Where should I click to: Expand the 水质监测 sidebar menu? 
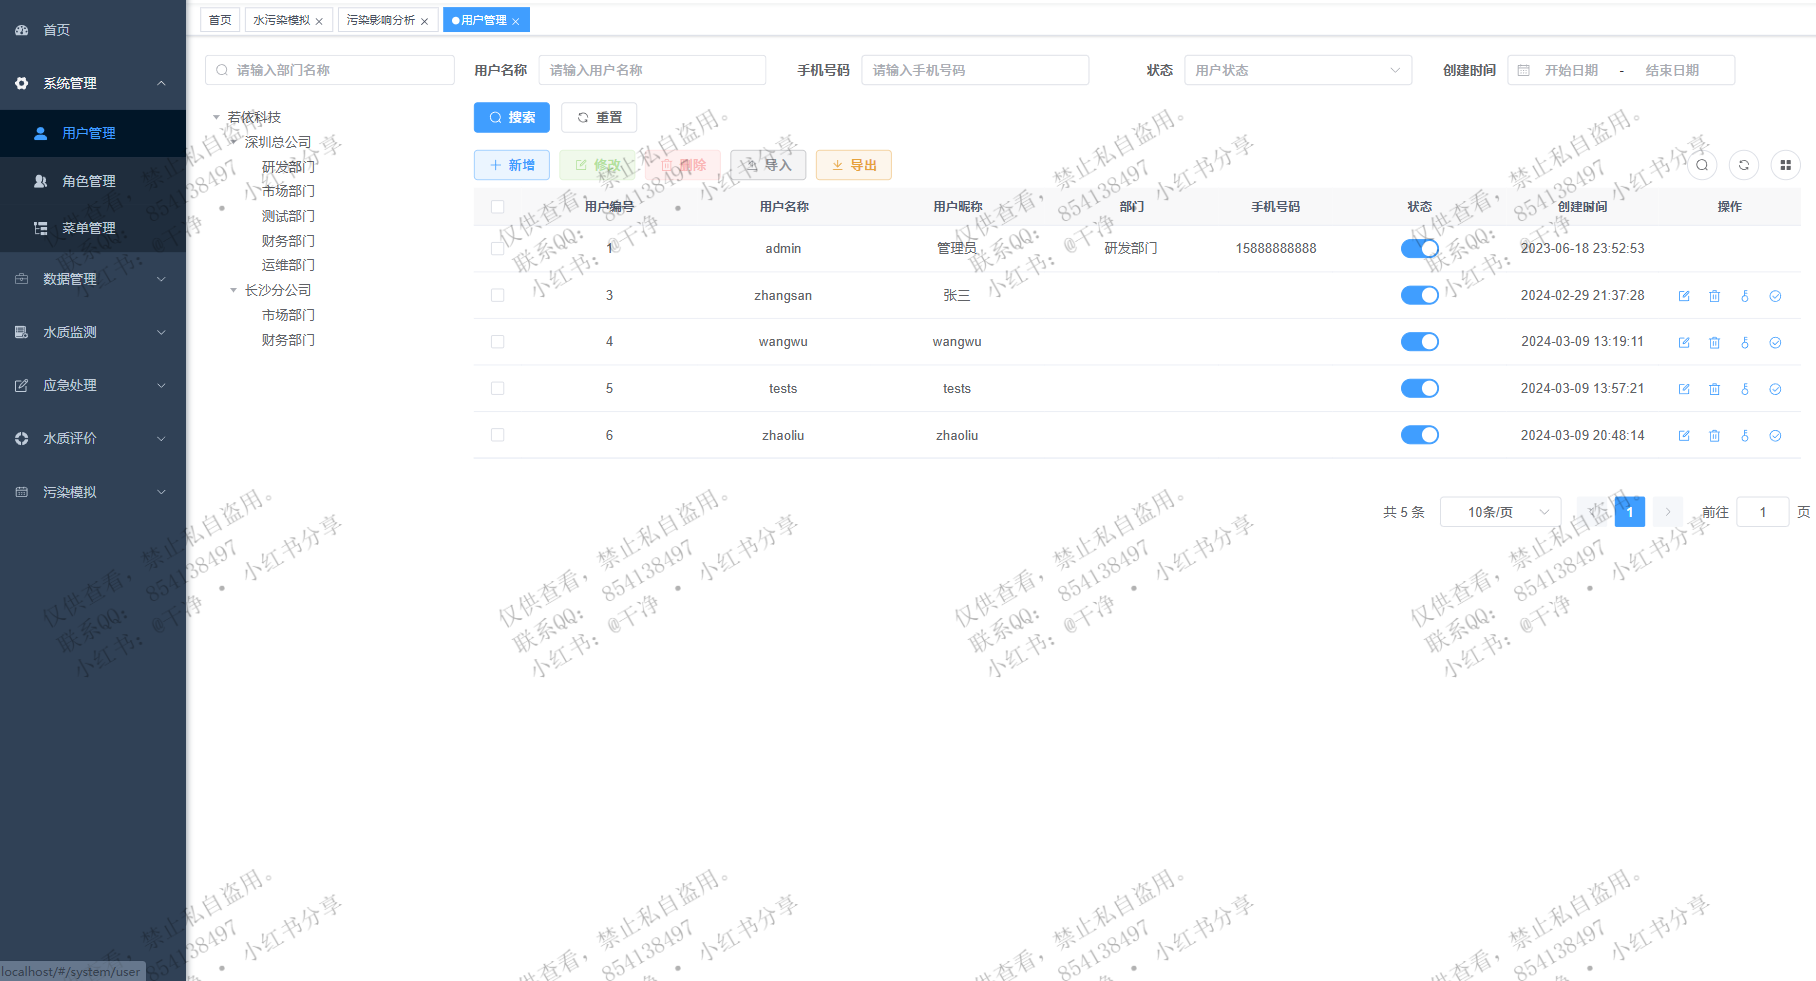tap(92, 332)
